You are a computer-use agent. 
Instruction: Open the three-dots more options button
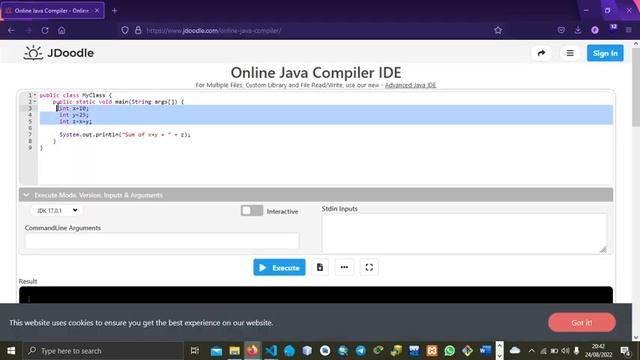tap(344, 267)
